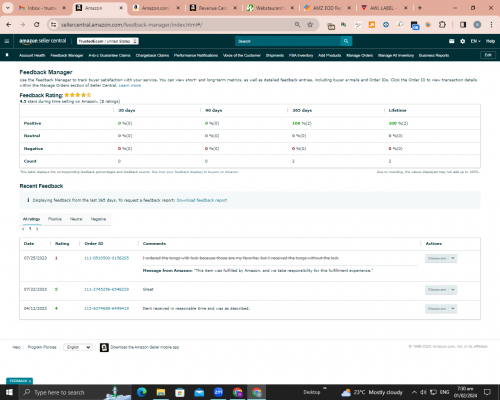Open Account Health in navigation bar
The width and height of the screenshot is (500, 400).
pyautogui.click(x=32, y=55)
